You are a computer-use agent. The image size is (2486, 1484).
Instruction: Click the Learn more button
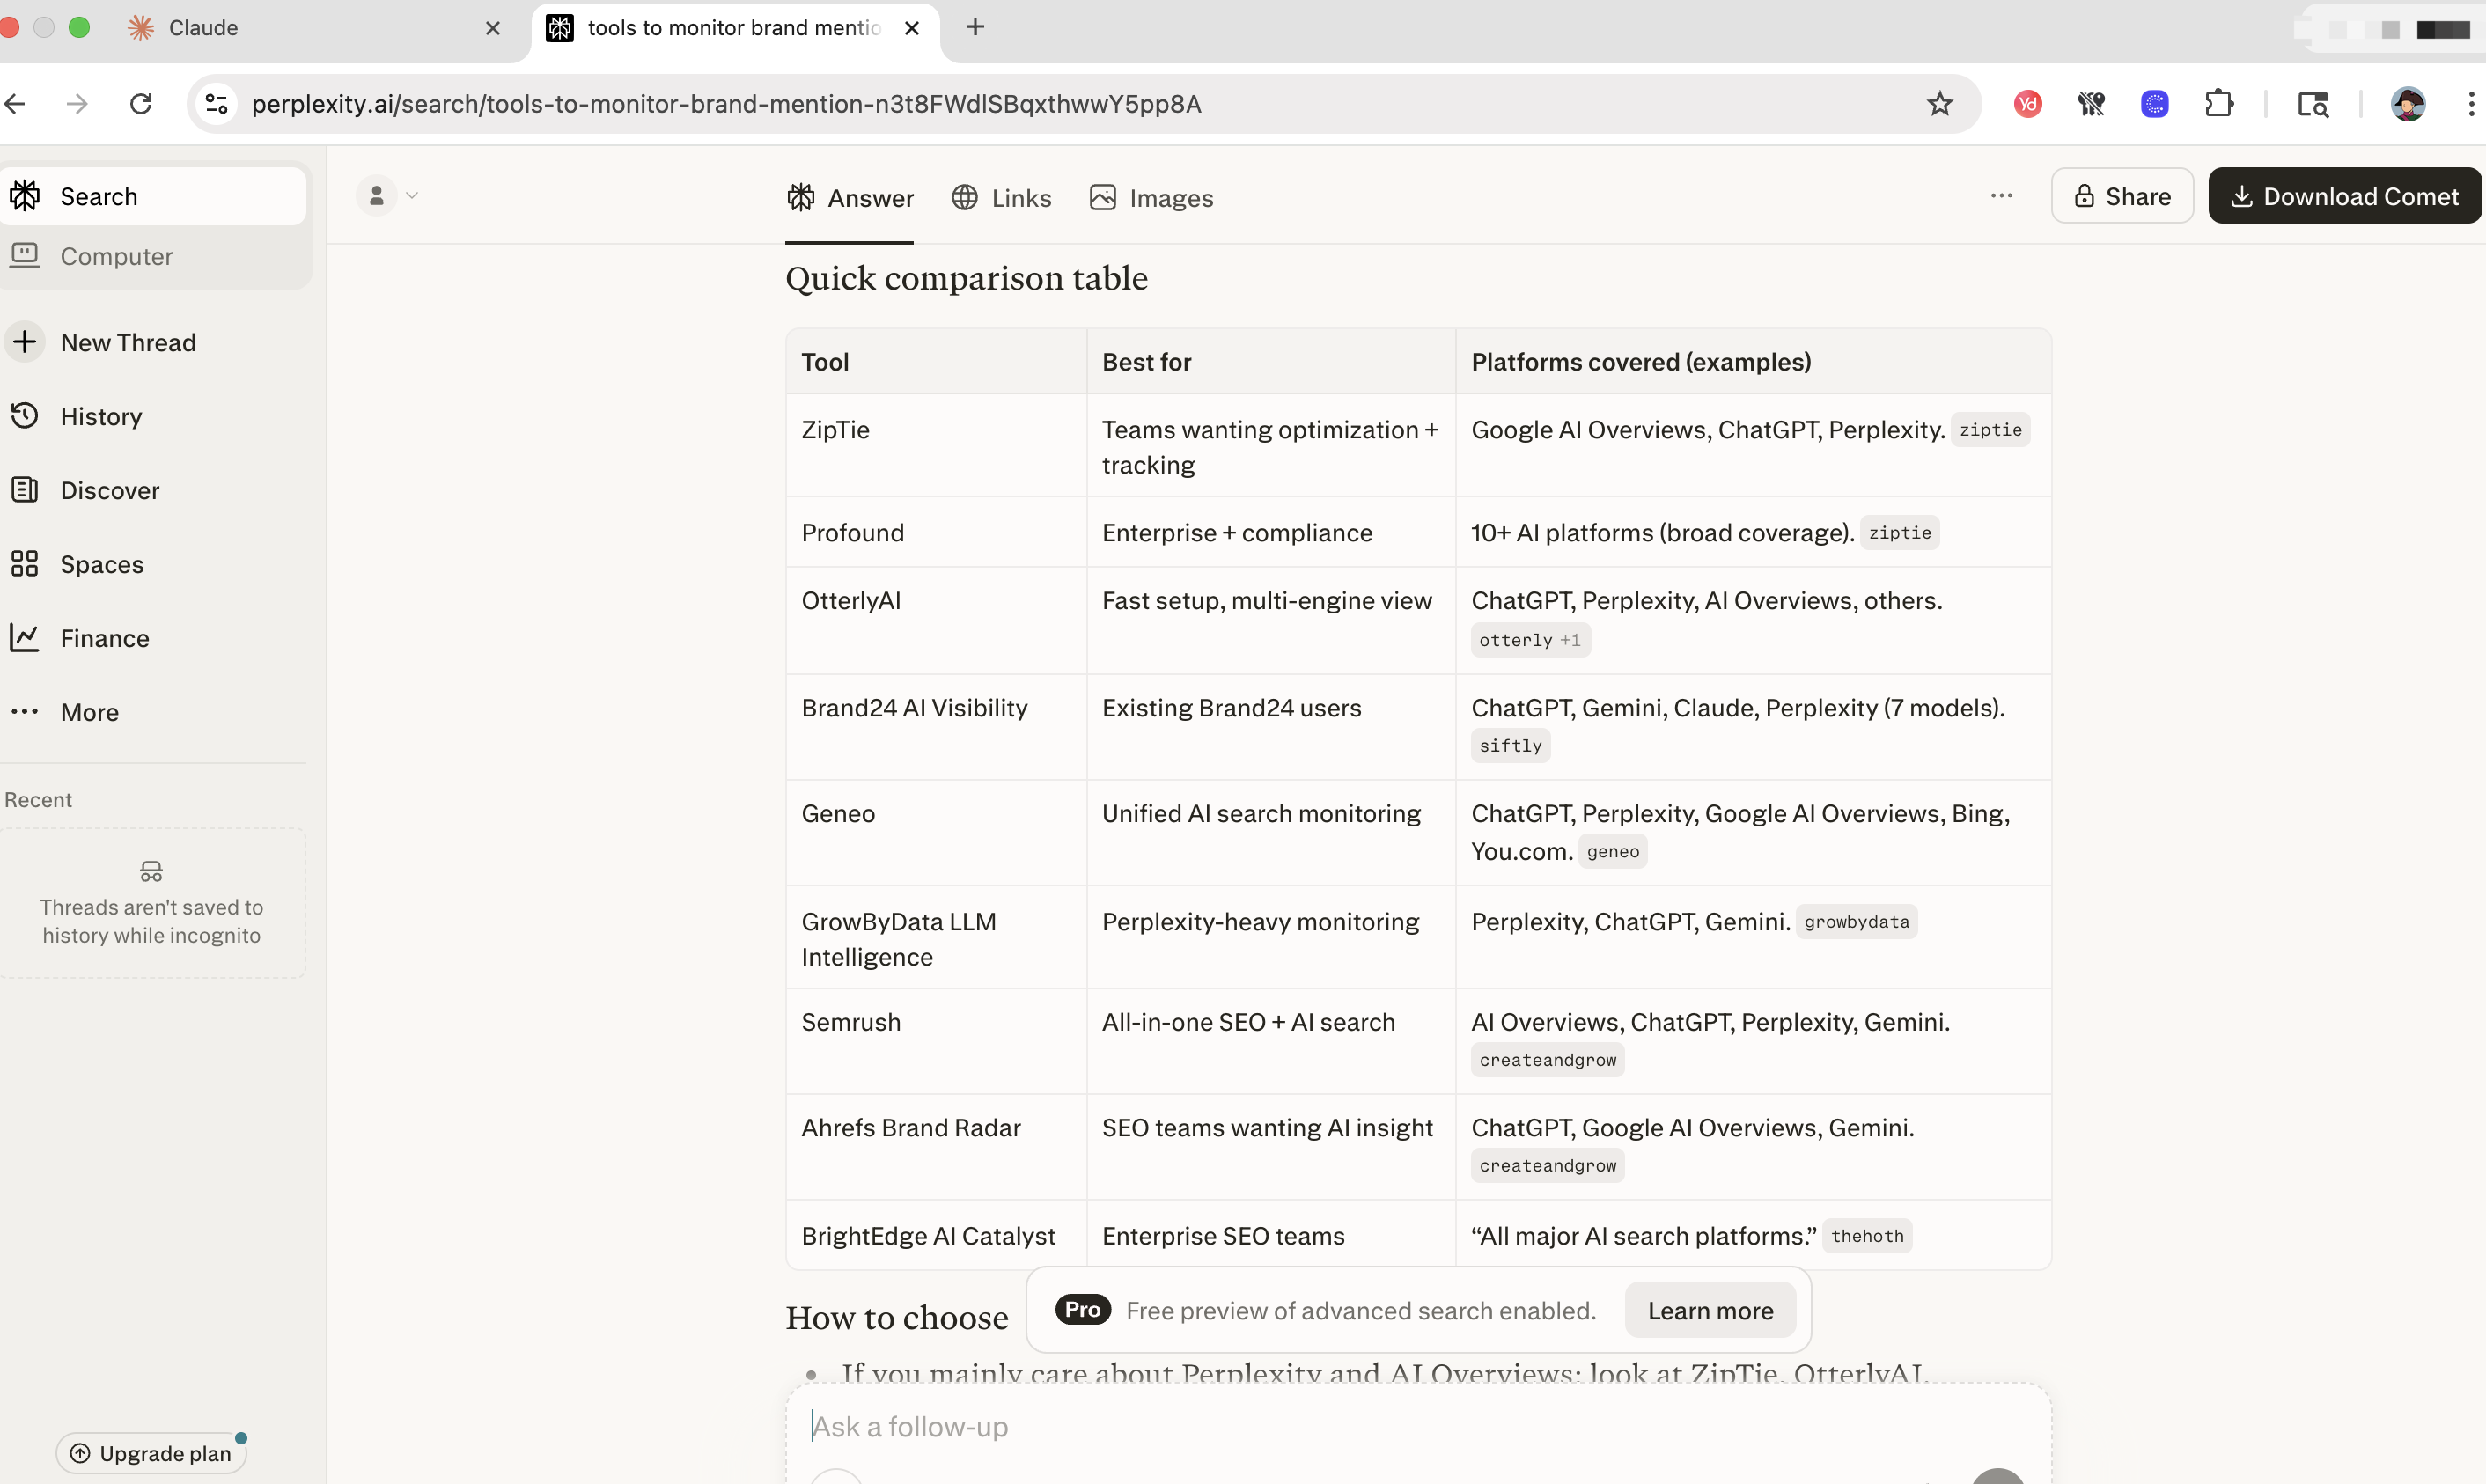1710,1310
